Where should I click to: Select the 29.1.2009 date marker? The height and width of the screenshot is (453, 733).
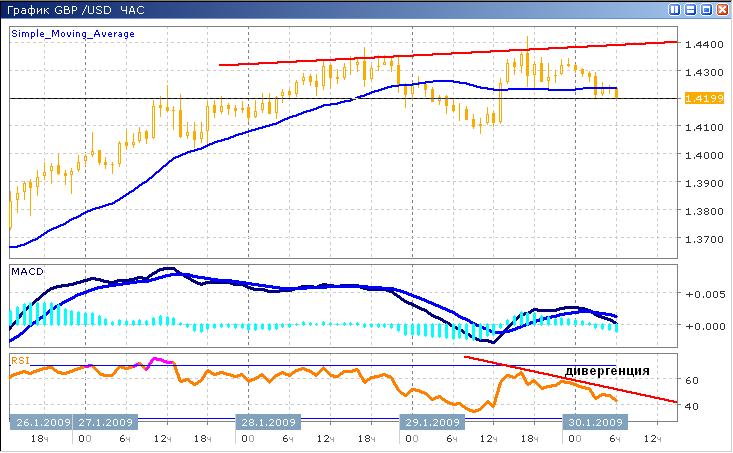[430, 421]
